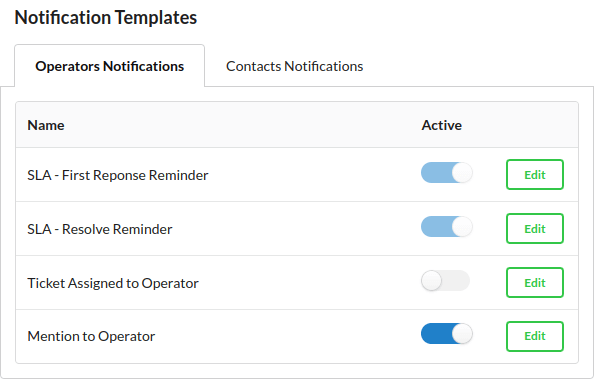Select the 'Ticket Assigned to Operator' row text

pyautogui.click(x=113, y=283)
